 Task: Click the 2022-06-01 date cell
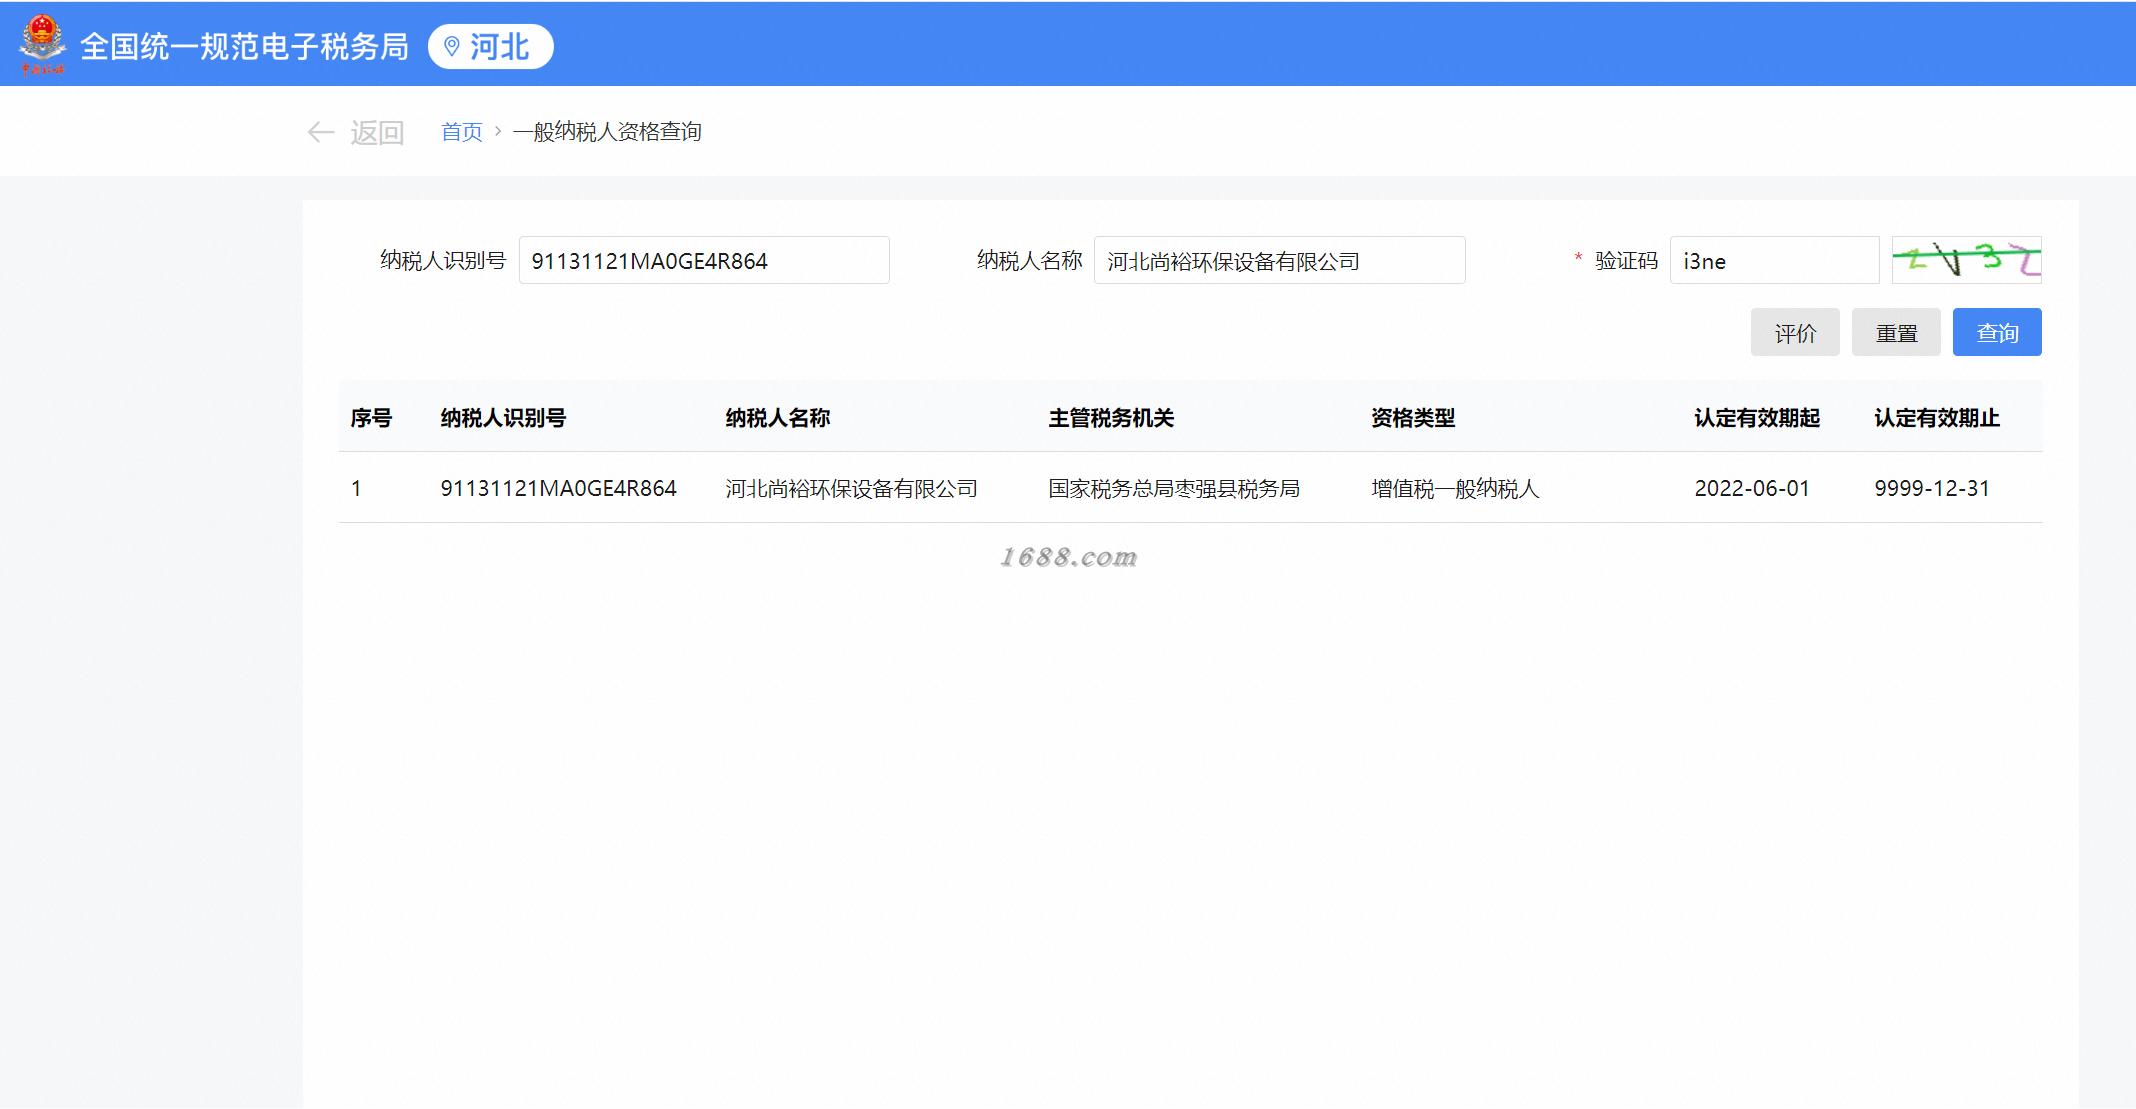pyautogui.click(x=1751, y=488)
